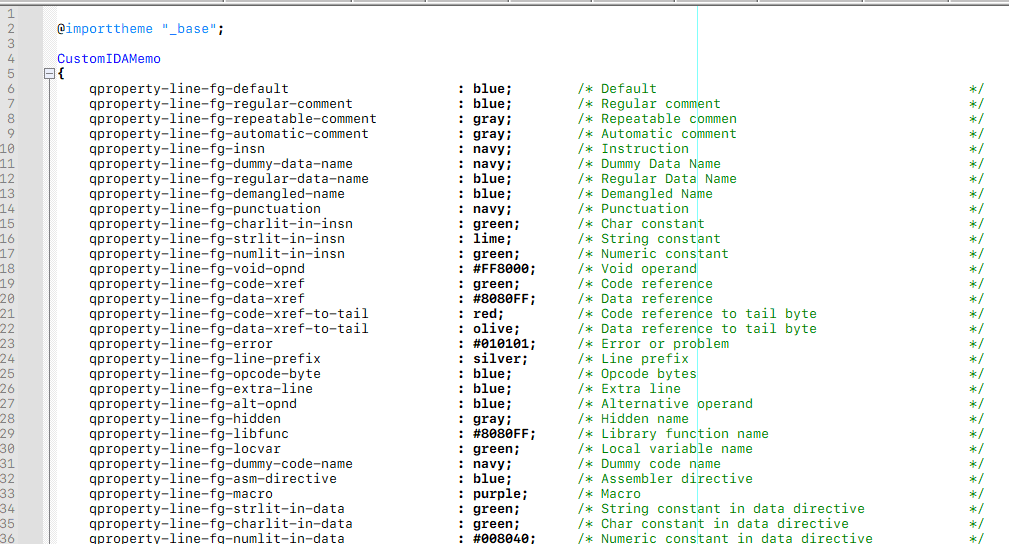Image resolution: width=1009 pixels, height=544 pixels.
Task: Click the '/* Error or problem' comment
Action: 653,344
